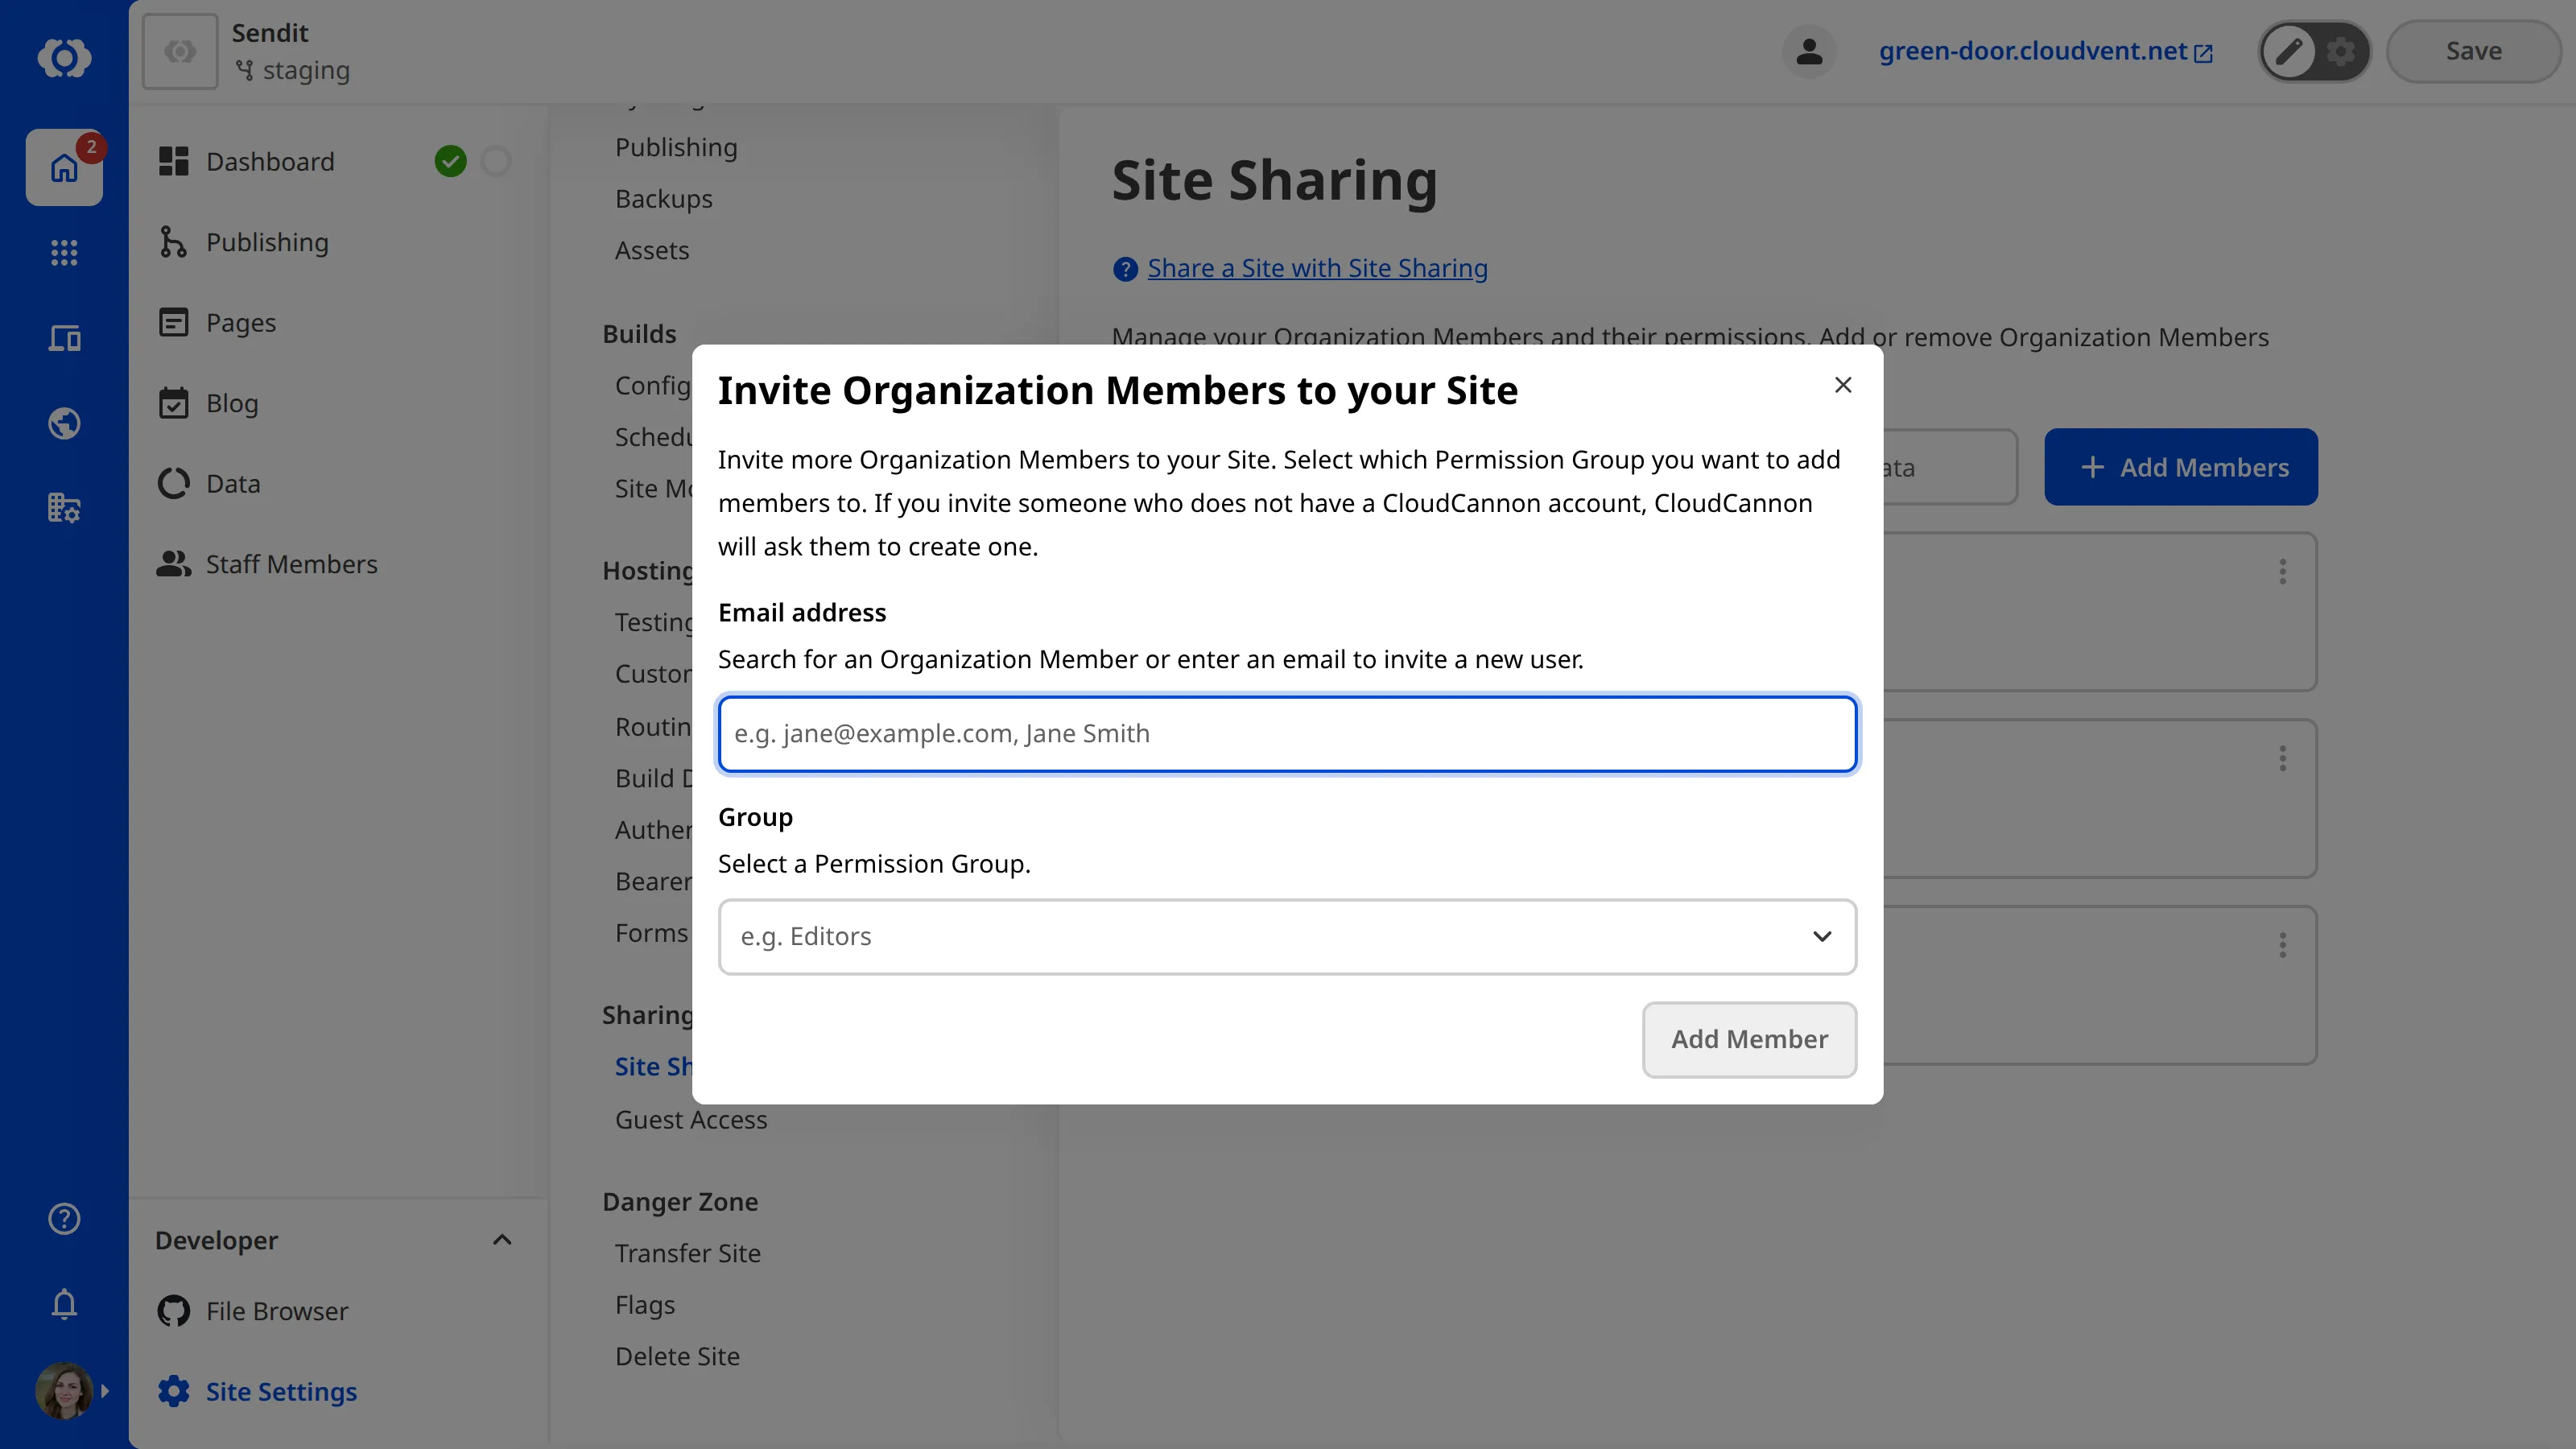Select Guest Access under Sharing
The image size is (2576, 1449).
[691, 1120]
